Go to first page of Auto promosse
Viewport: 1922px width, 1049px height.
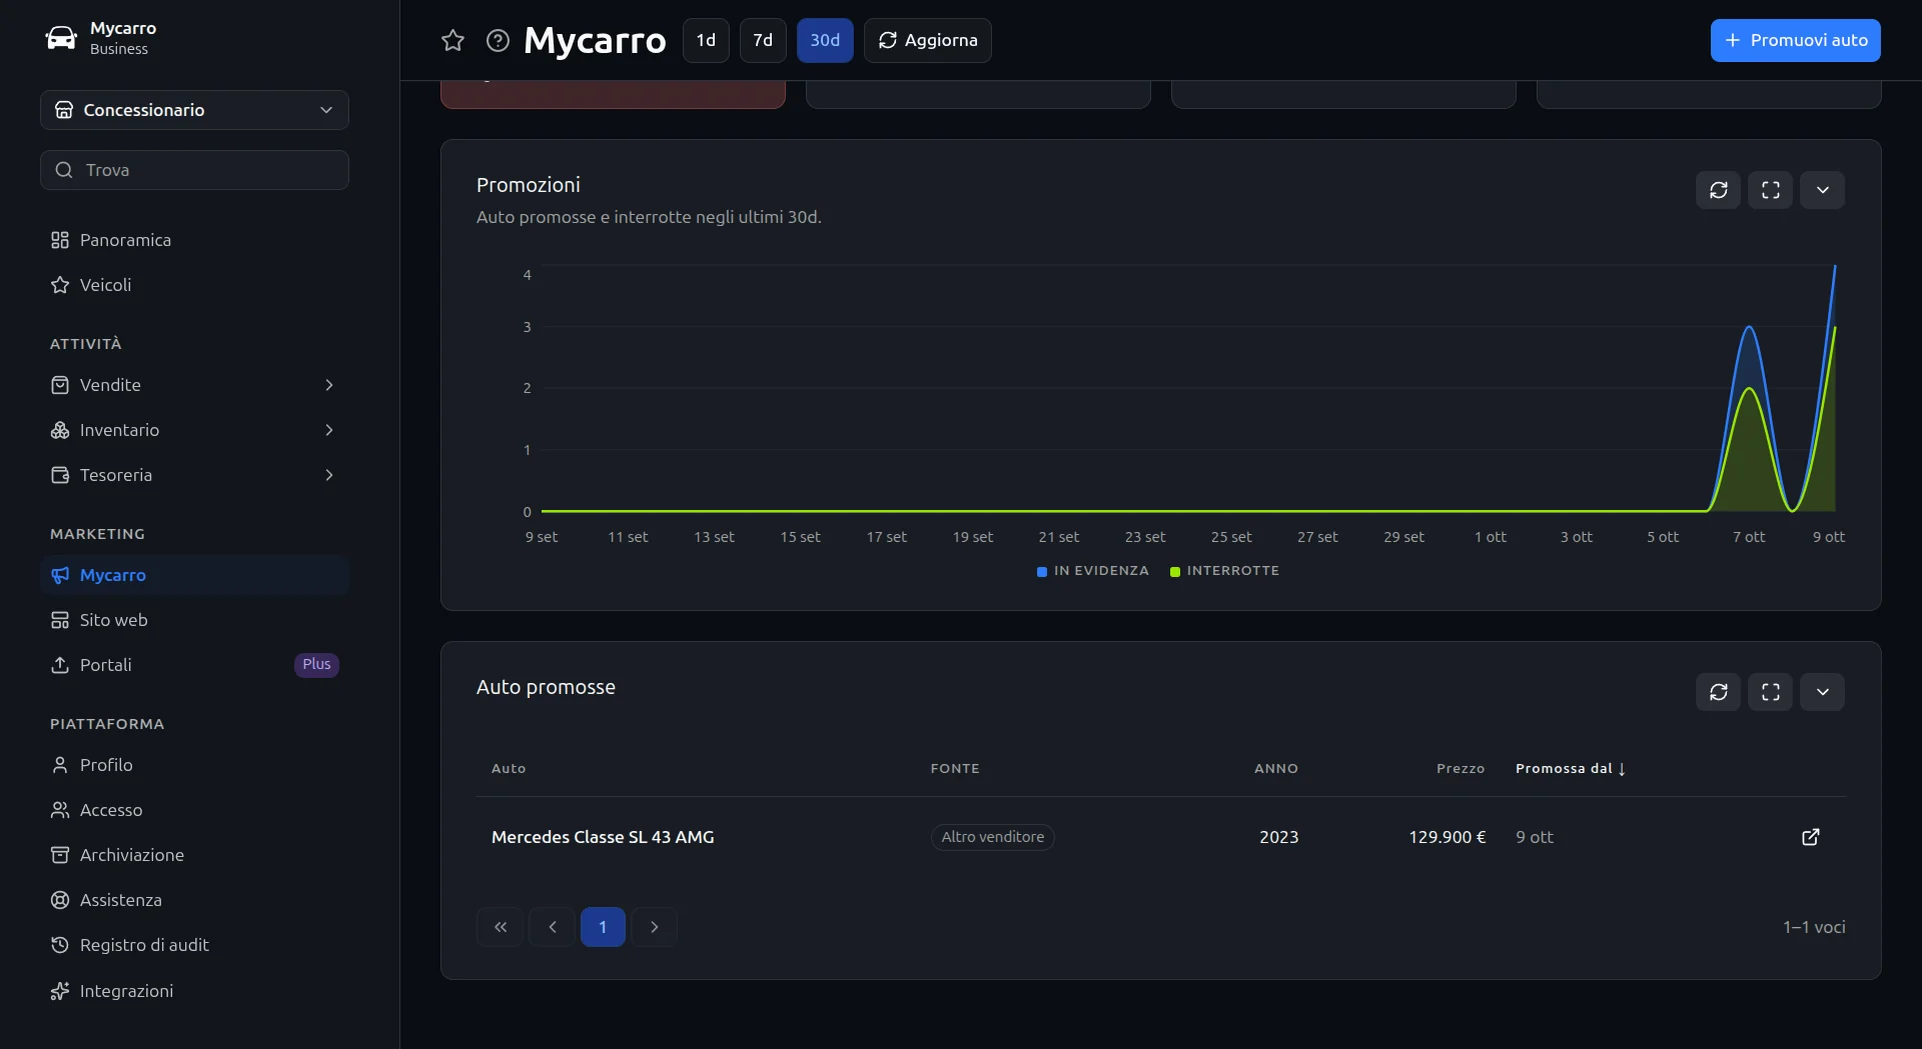point(500,927)
